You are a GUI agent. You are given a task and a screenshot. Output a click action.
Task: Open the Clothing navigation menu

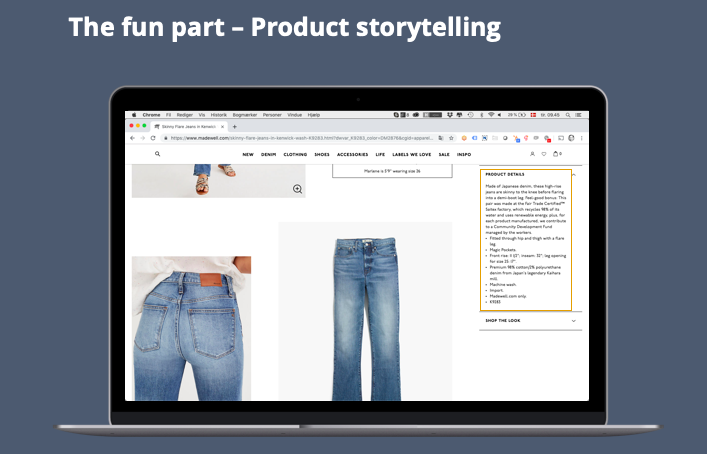(295, 154)
